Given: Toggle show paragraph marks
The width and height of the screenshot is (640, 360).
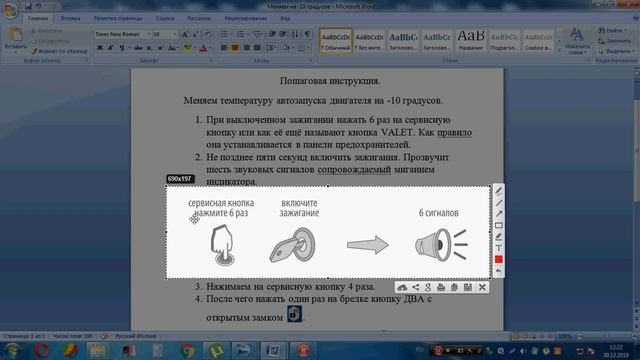Looking at the screenshot, I should (307, 34).
